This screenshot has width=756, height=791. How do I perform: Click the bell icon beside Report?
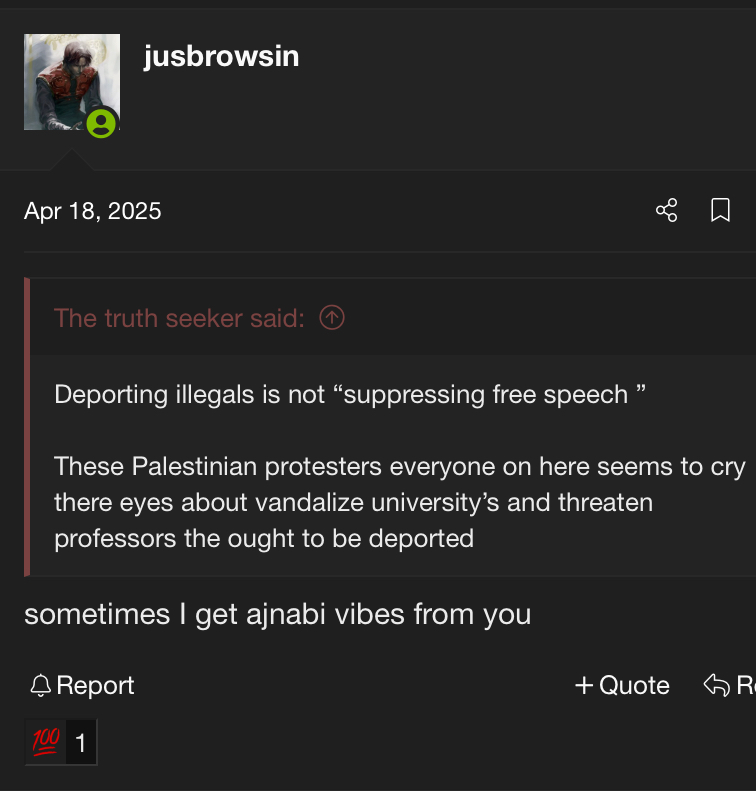pyautogui.click(x=41, y=686)
